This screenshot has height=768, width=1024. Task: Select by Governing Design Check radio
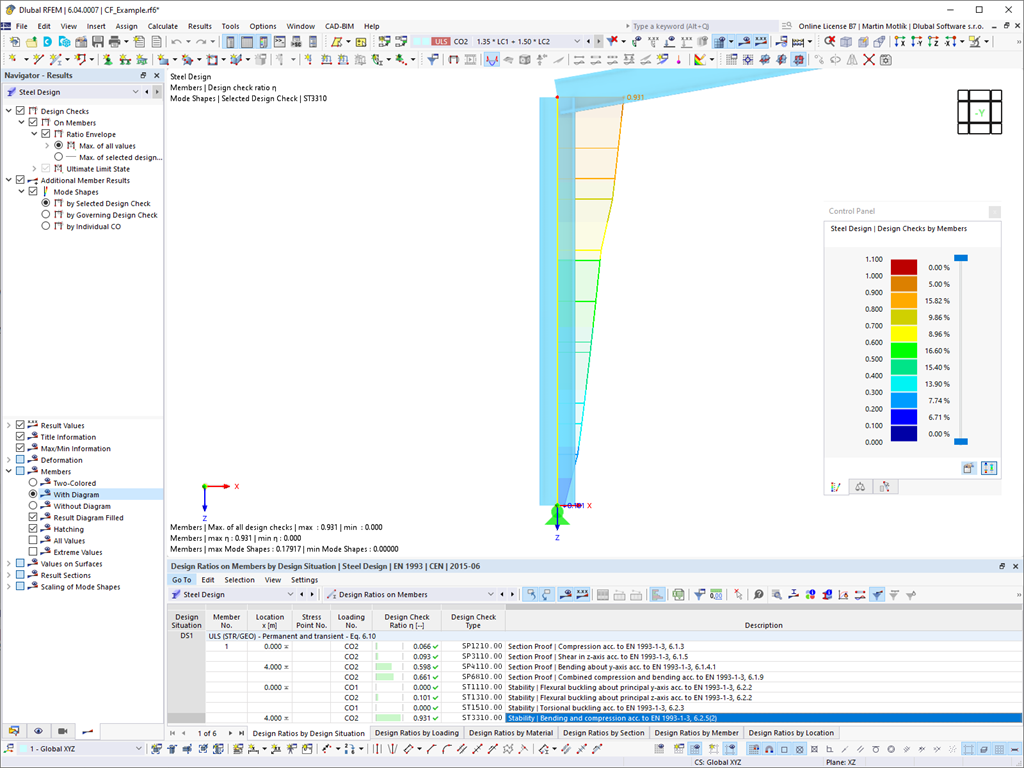click(46, 215)
